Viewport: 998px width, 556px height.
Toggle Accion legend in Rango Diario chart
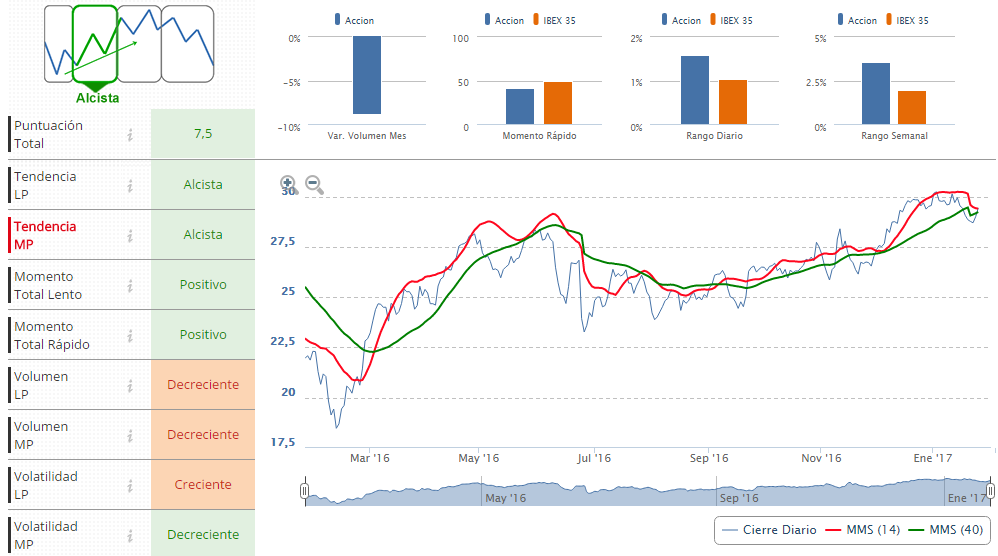pyautogui.click(x=682, y=20)
